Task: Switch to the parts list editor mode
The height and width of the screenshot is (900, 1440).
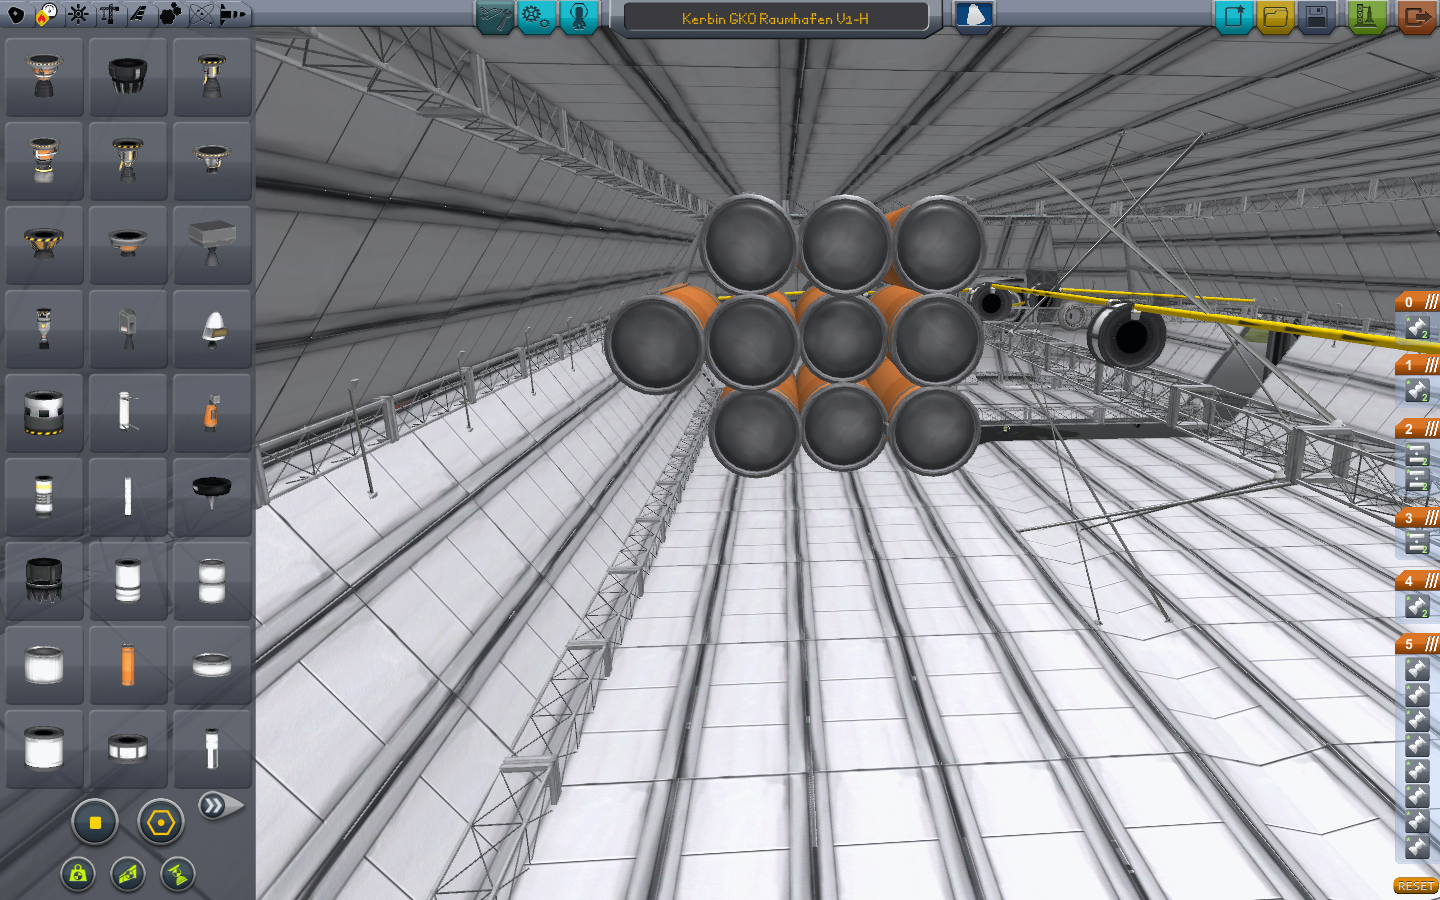Action: pyautogui.click(x=495, y=17)
